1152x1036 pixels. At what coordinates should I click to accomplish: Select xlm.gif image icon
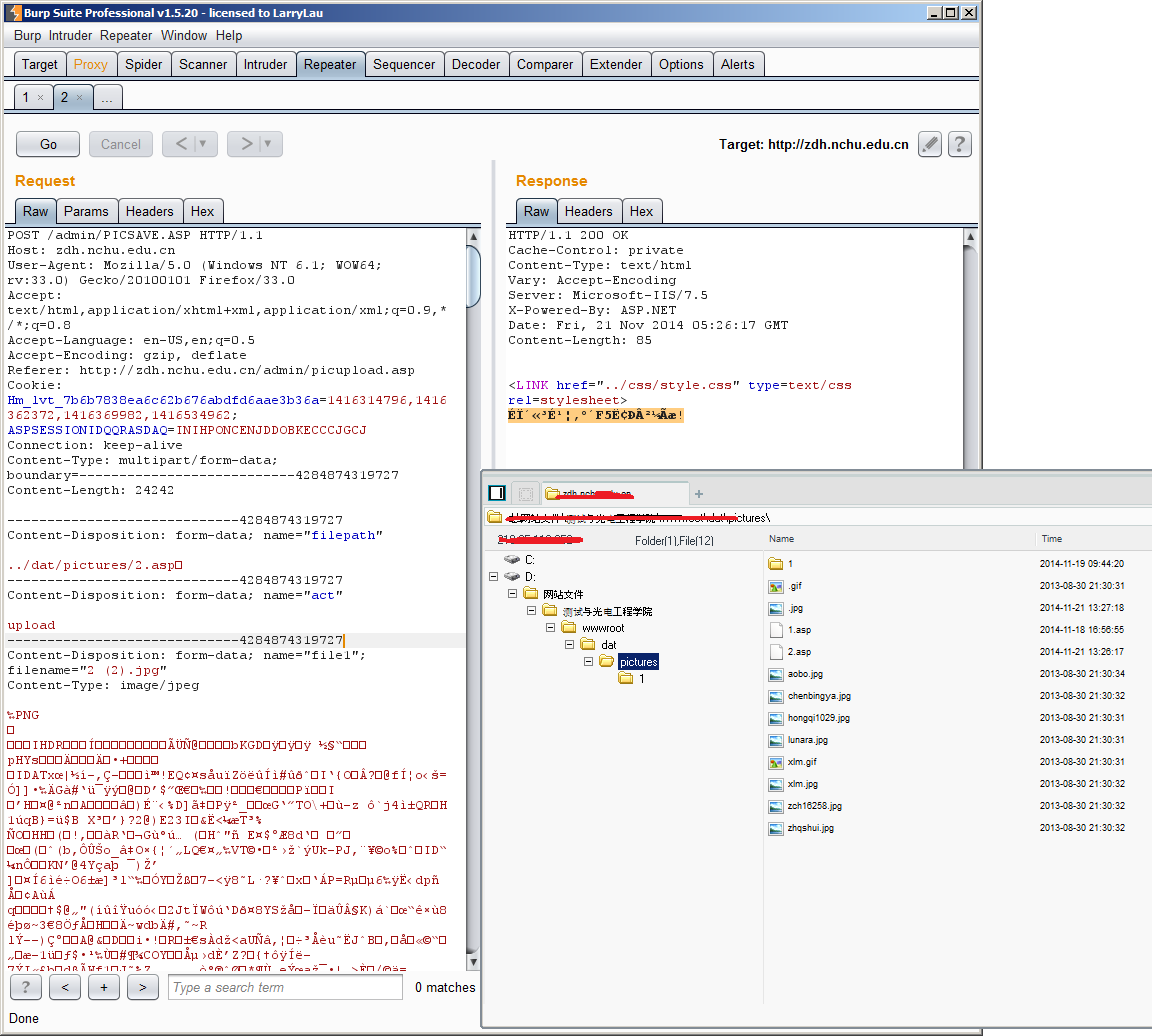(x=776, y=763)
